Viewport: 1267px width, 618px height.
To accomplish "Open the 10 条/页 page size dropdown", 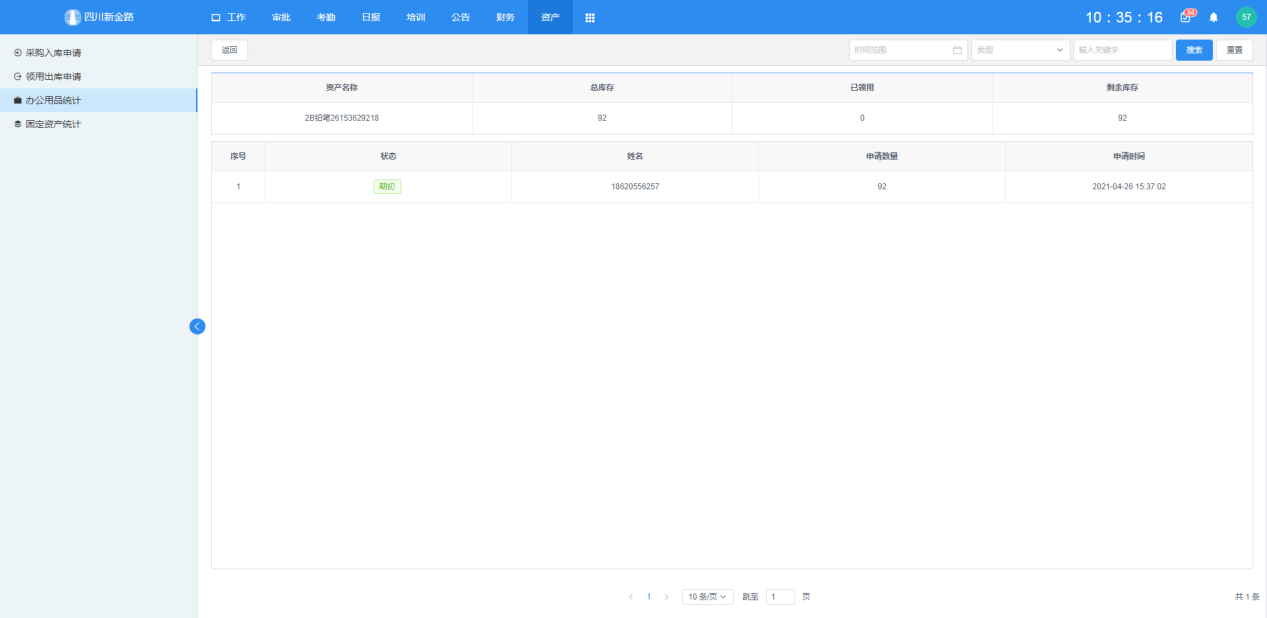I will [x=707, y=597].
